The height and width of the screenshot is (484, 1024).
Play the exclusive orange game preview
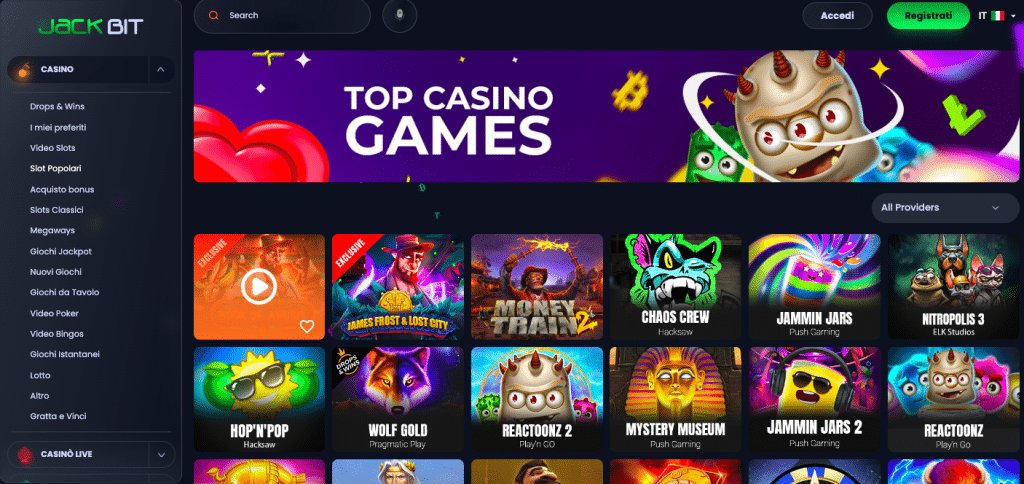pos(259,287)
